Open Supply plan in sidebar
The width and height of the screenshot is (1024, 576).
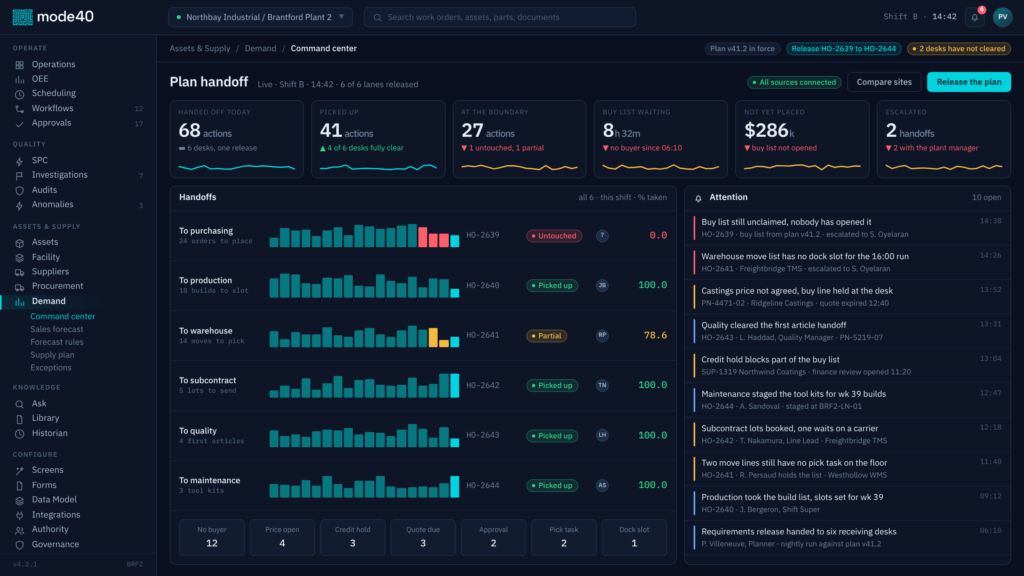coord(52,355)
